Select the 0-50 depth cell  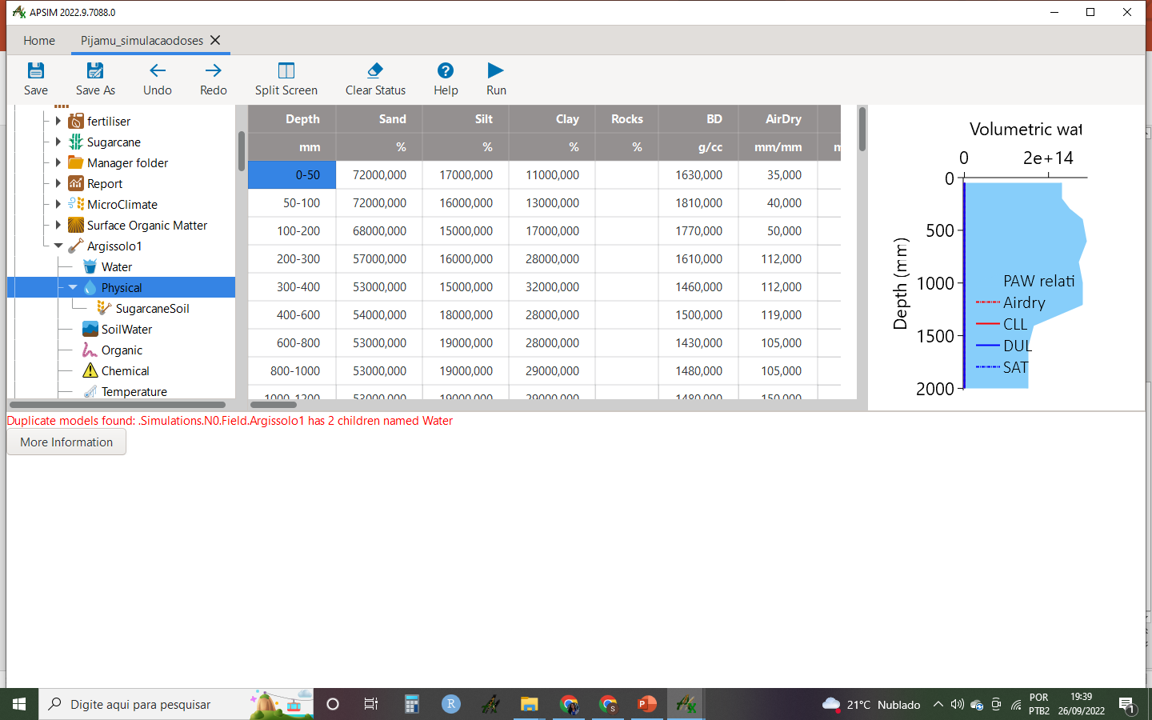[292, 175]
